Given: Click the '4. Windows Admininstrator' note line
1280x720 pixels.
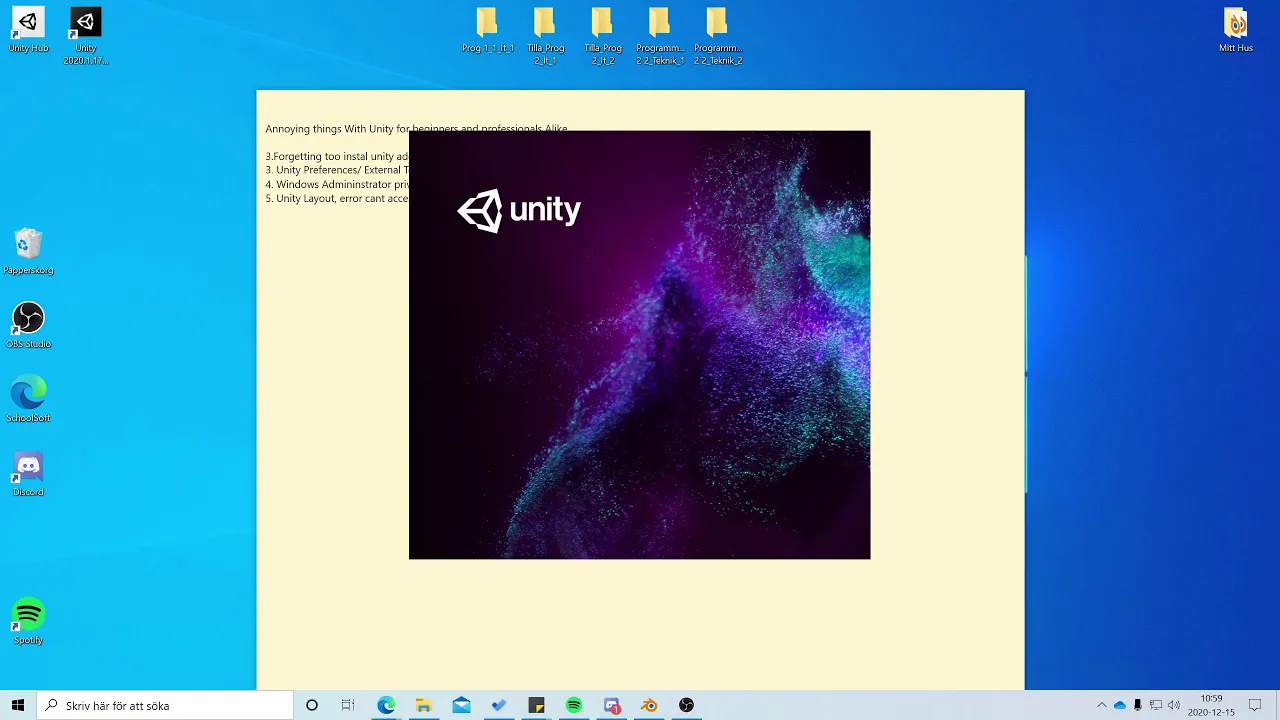Looking at the screenshot, I should click(x=337, y=184).
